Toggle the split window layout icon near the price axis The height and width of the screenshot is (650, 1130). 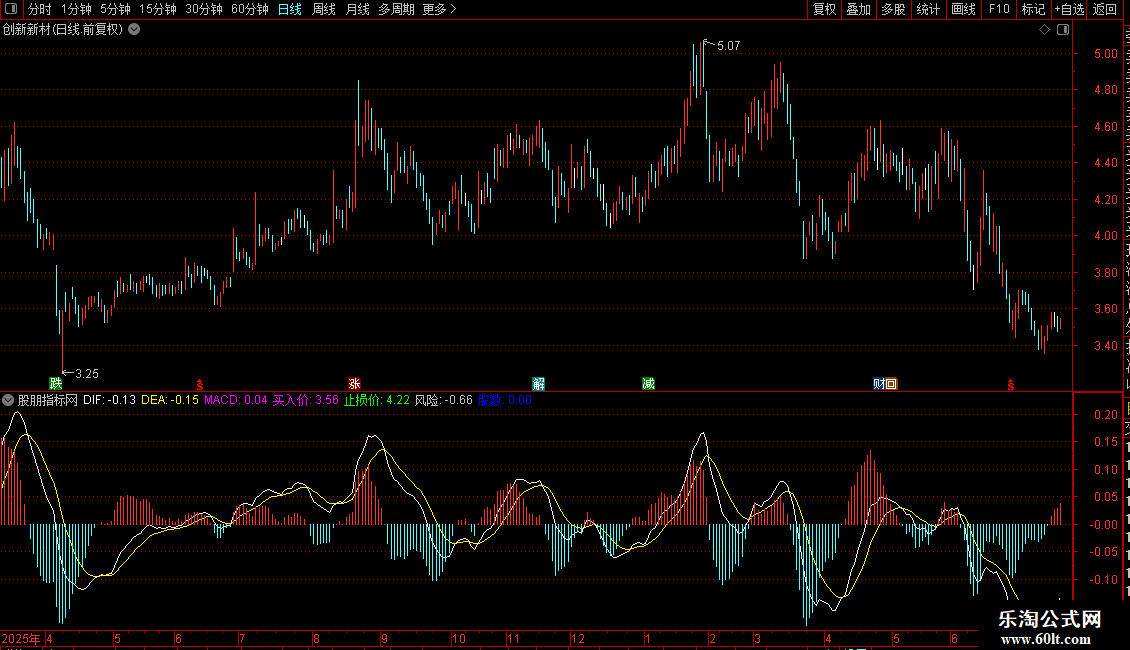pos(1063,30)
